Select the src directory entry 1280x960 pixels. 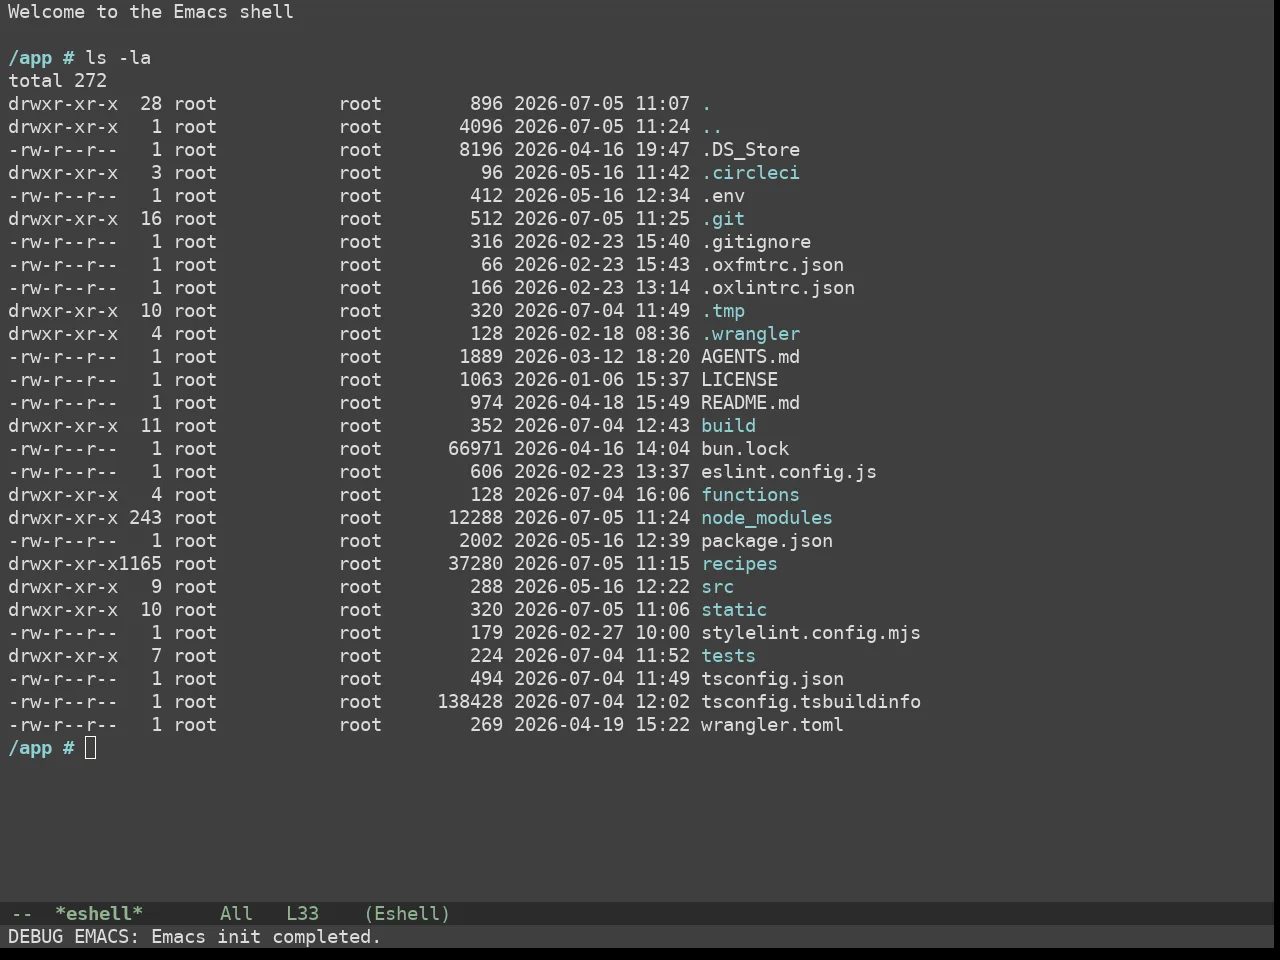click(x=717, y=587)
